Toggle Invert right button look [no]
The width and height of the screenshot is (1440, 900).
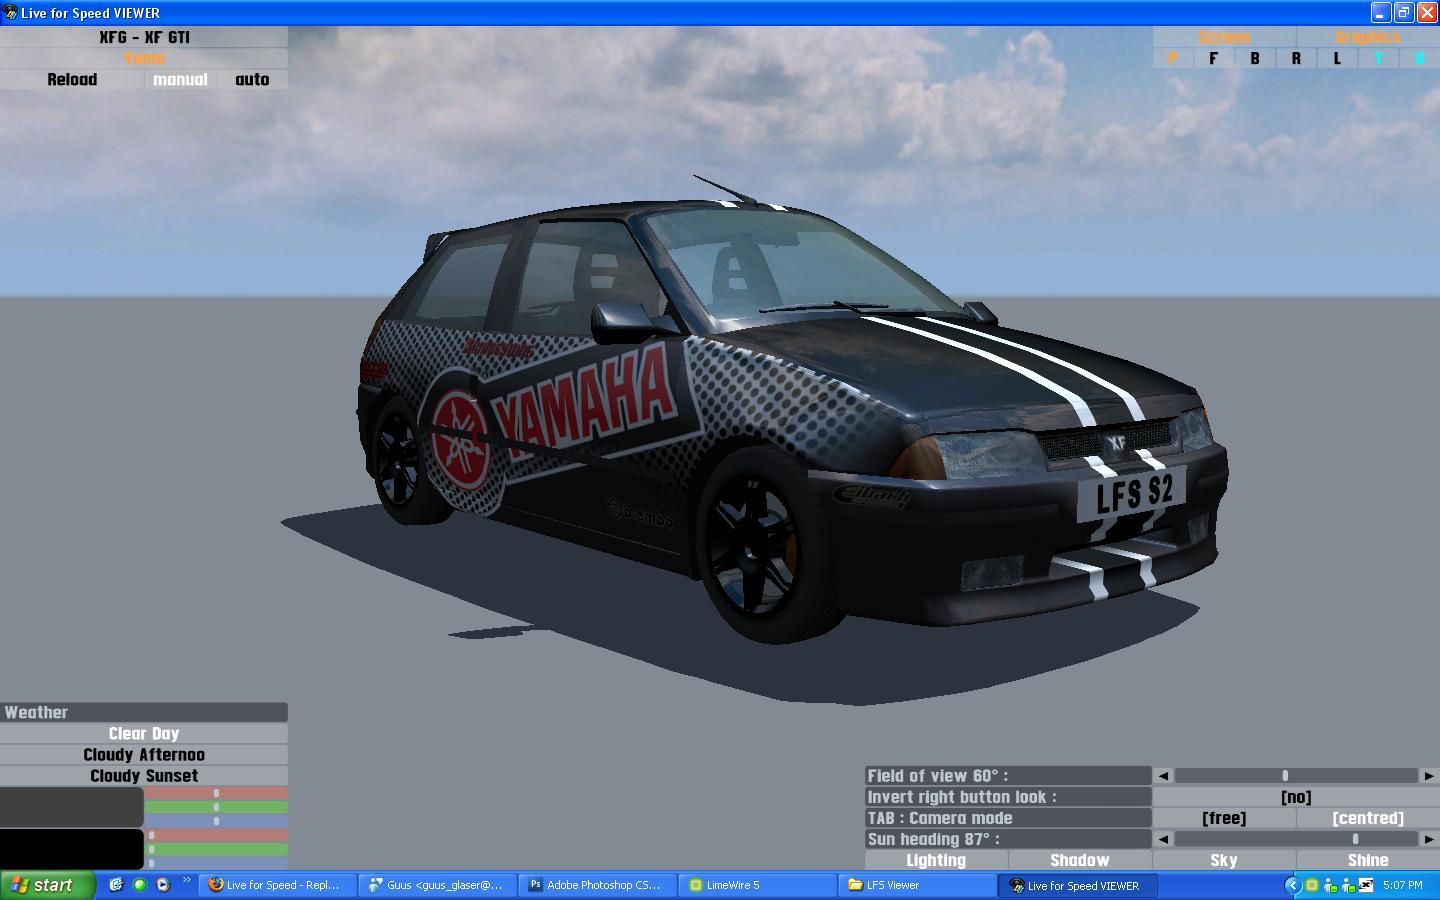point(1296,797)
